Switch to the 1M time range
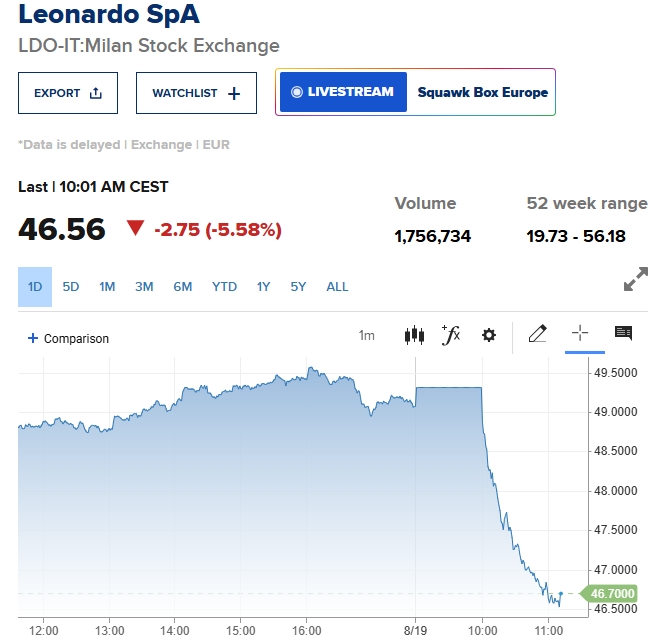The height and width of the screenshot is (641, 654). tap(107, 287)
